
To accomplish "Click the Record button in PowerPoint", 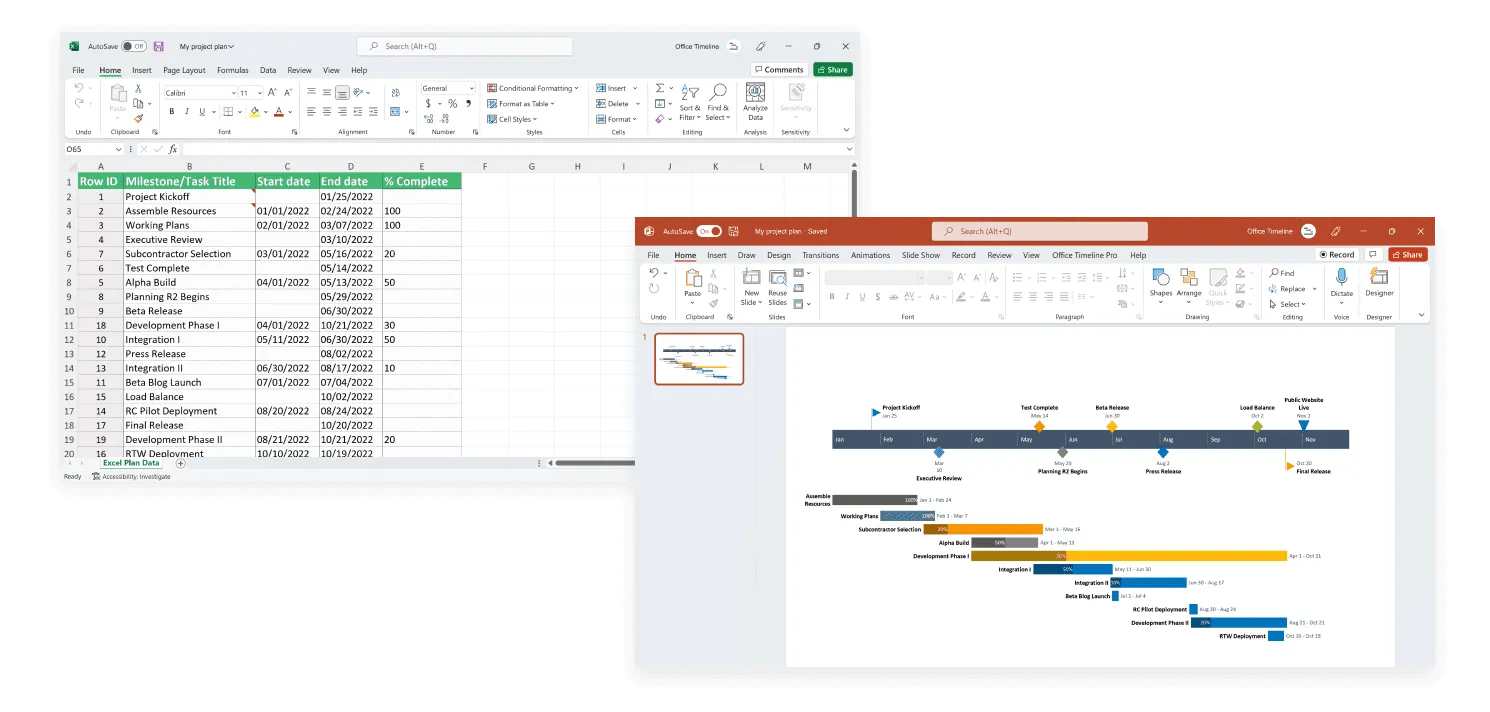I will tap(1336, 255).
